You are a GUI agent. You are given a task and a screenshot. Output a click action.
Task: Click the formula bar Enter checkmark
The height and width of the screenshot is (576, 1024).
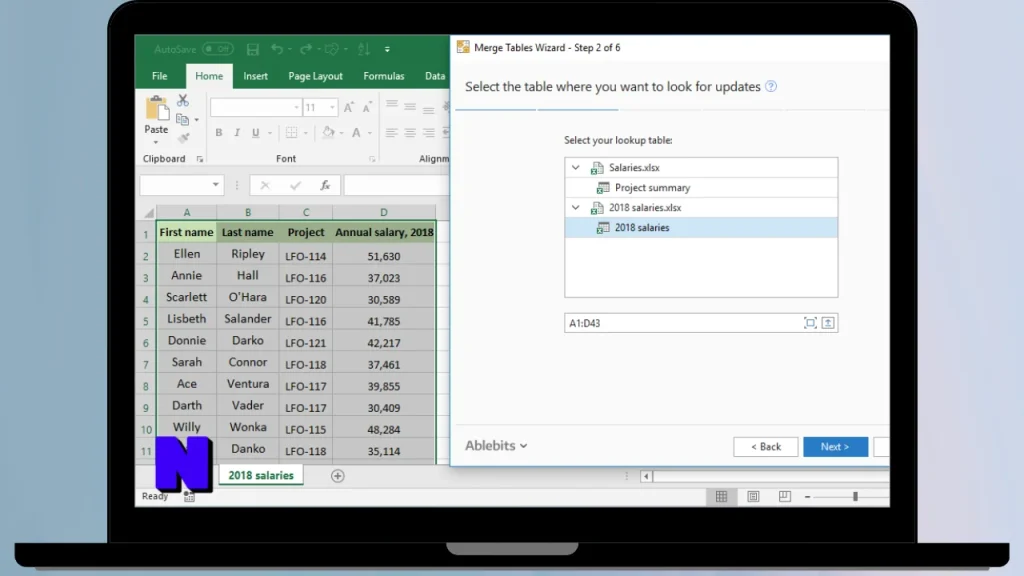coord(295,185)
